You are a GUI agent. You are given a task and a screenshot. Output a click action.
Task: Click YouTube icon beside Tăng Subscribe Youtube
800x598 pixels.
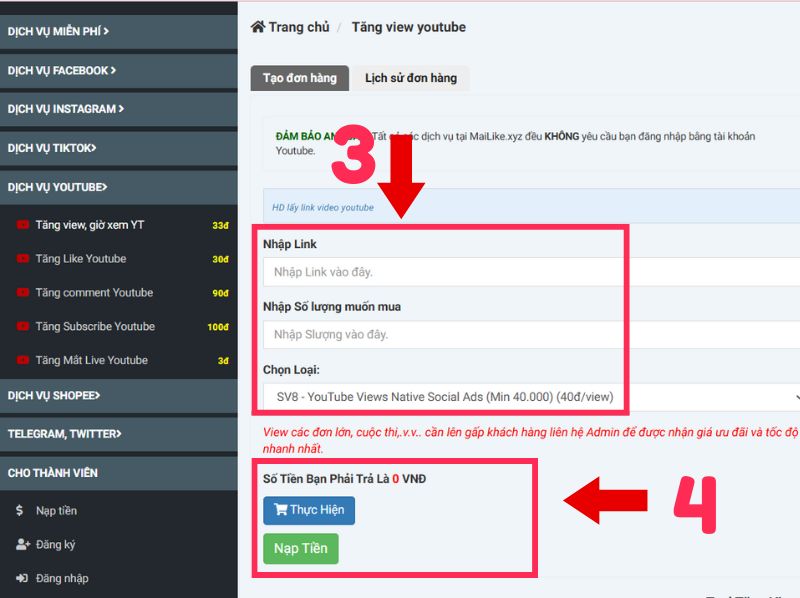pos(22,326)
